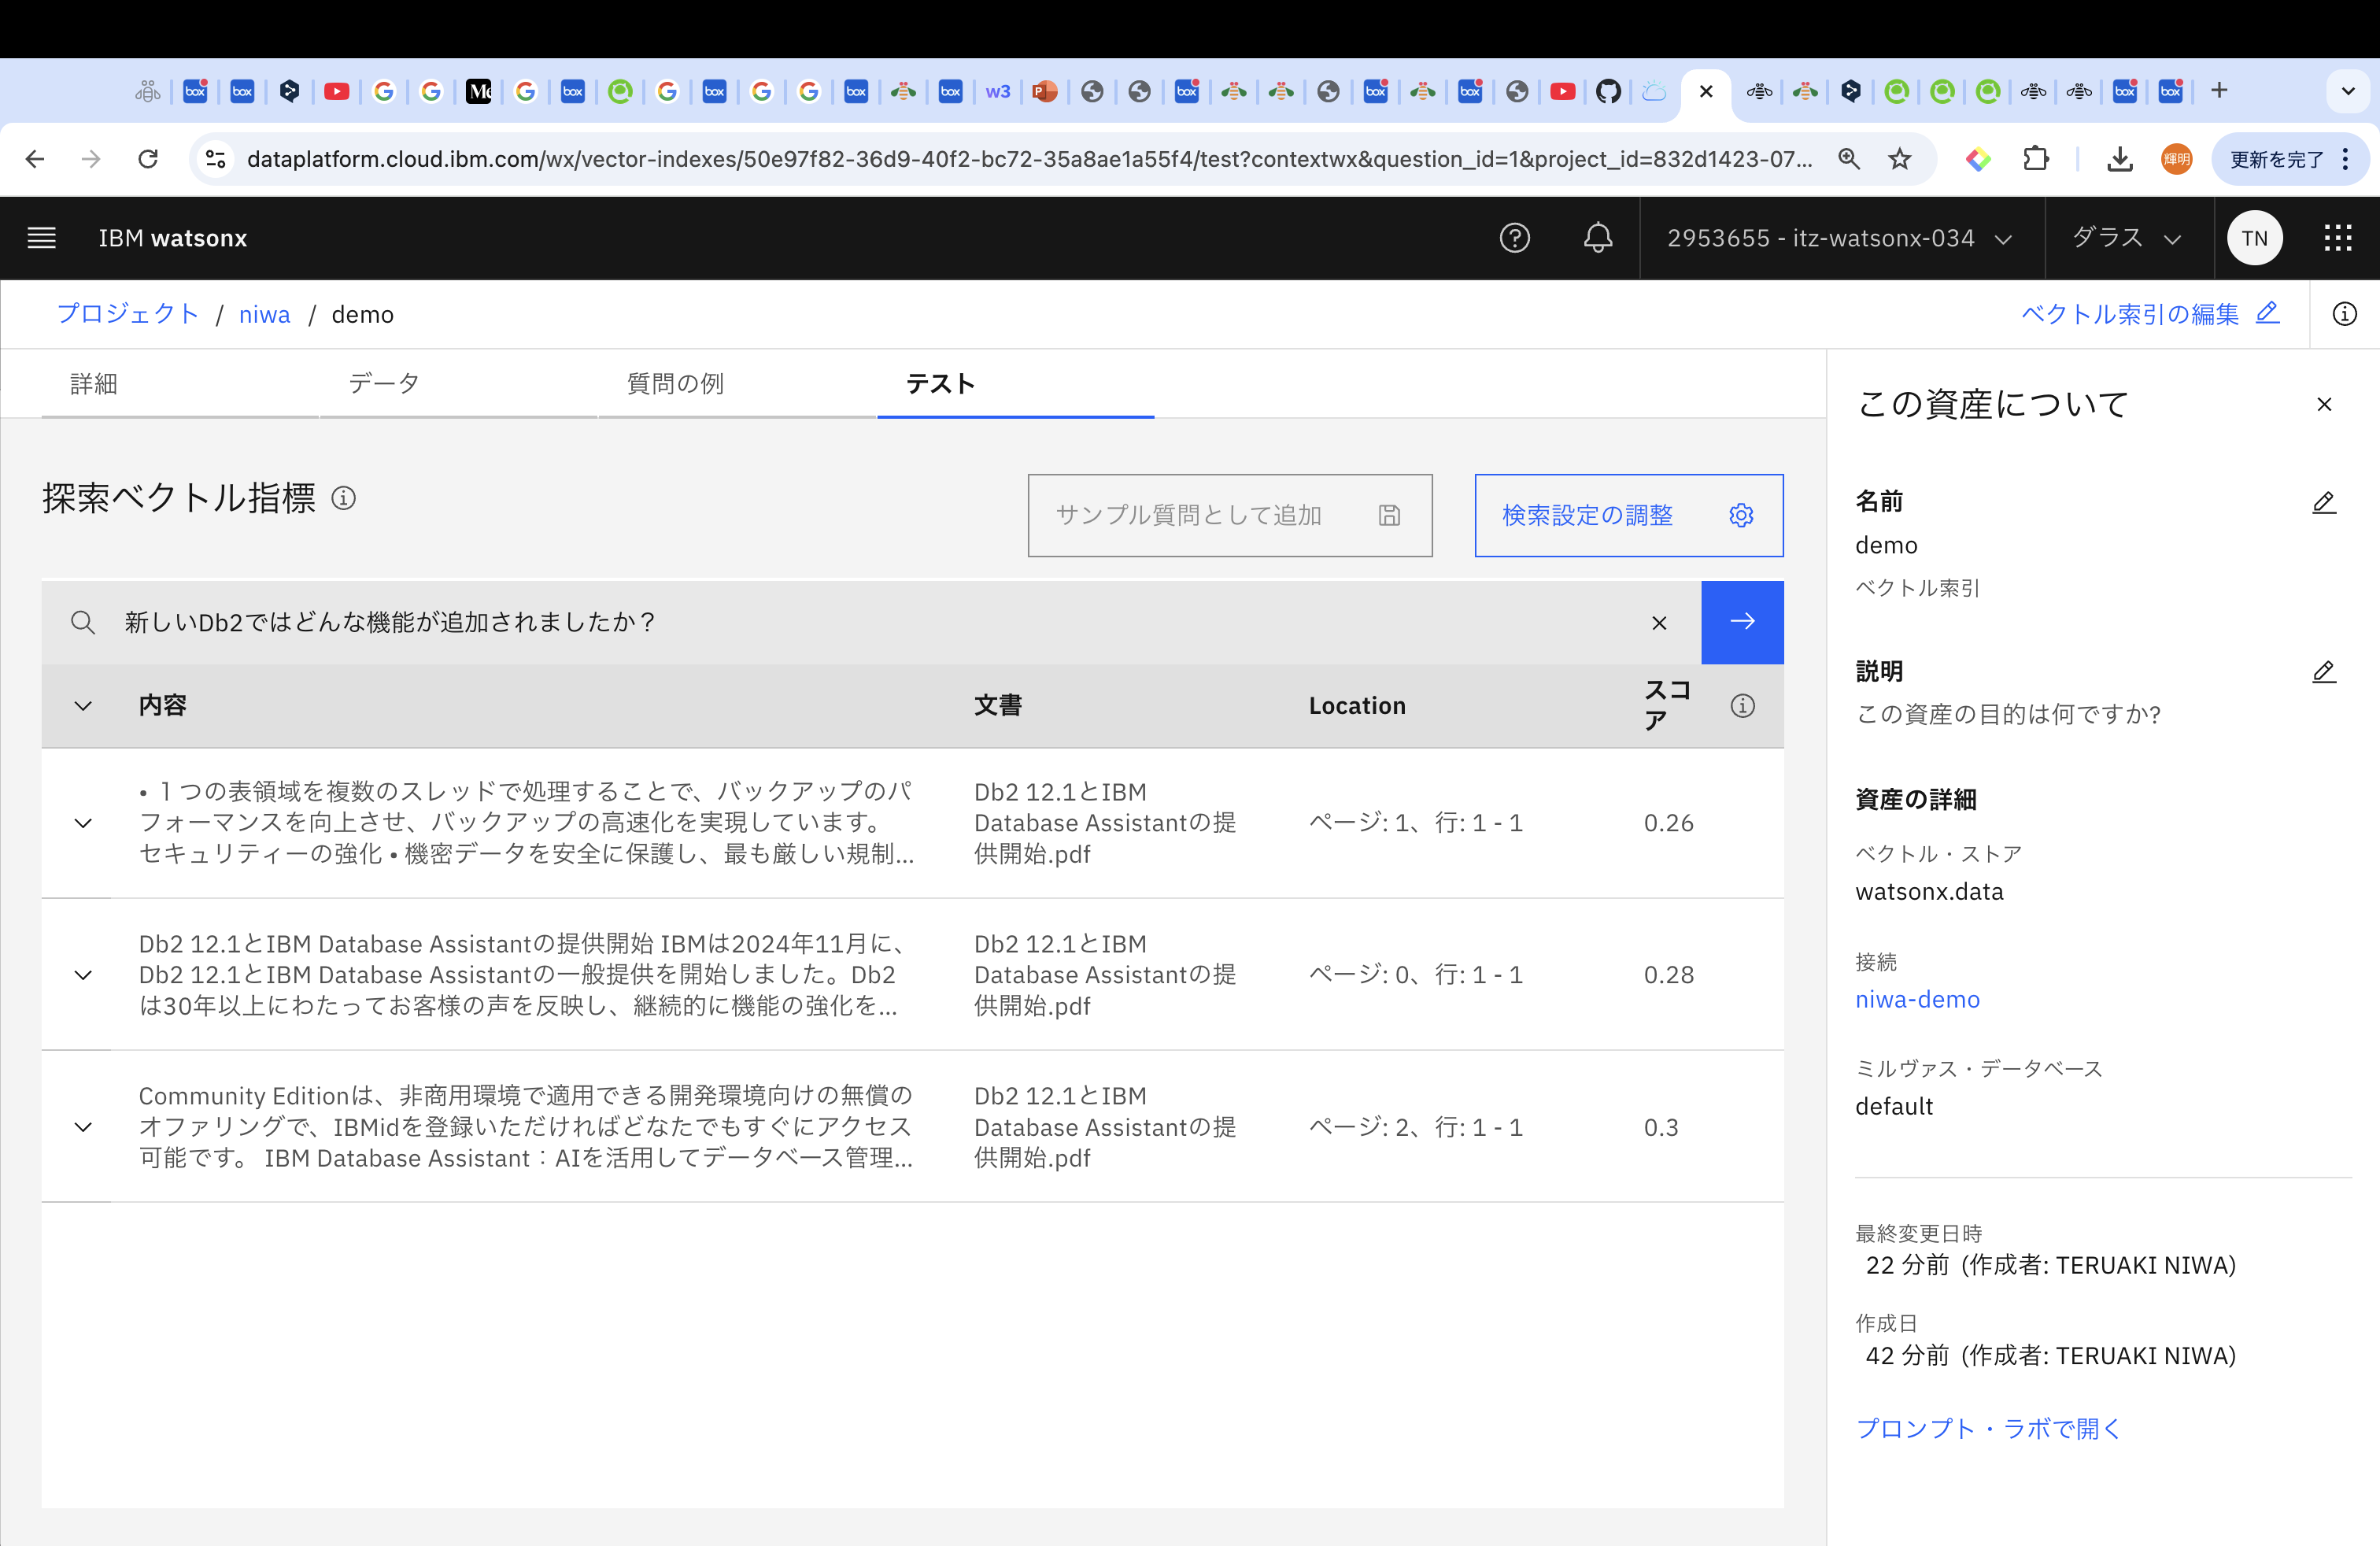Click the 検索設定の調整 button

1628,515
